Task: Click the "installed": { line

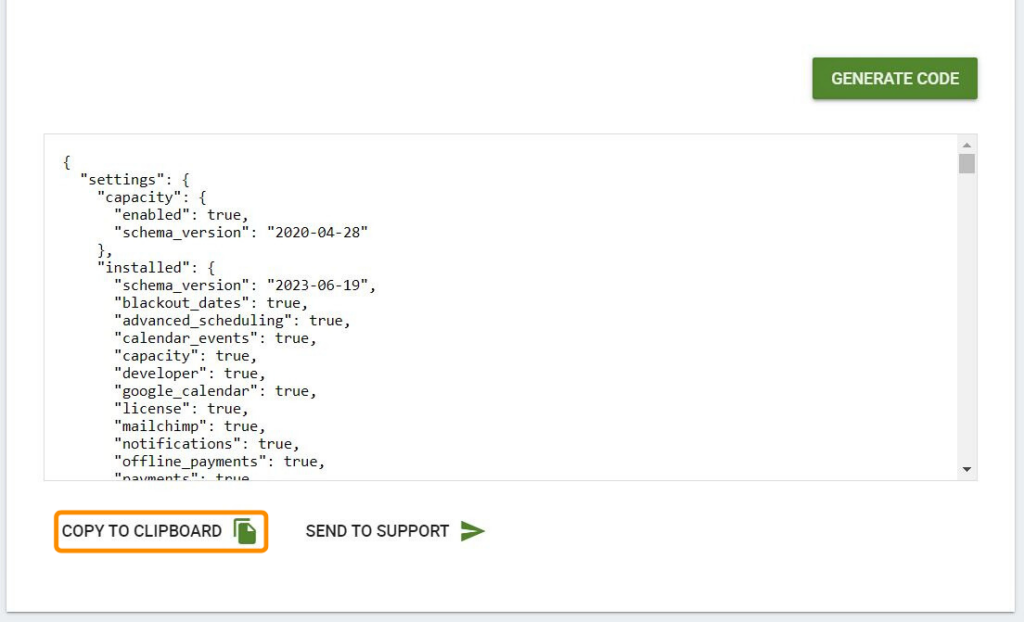Action: coord(155,268)
